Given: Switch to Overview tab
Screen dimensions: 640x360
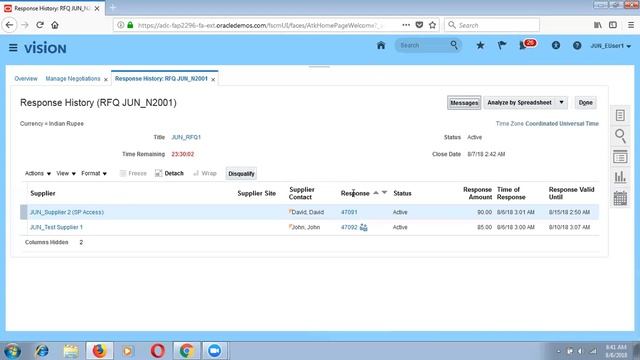Looking at the screenshot, I should [26, 78].
